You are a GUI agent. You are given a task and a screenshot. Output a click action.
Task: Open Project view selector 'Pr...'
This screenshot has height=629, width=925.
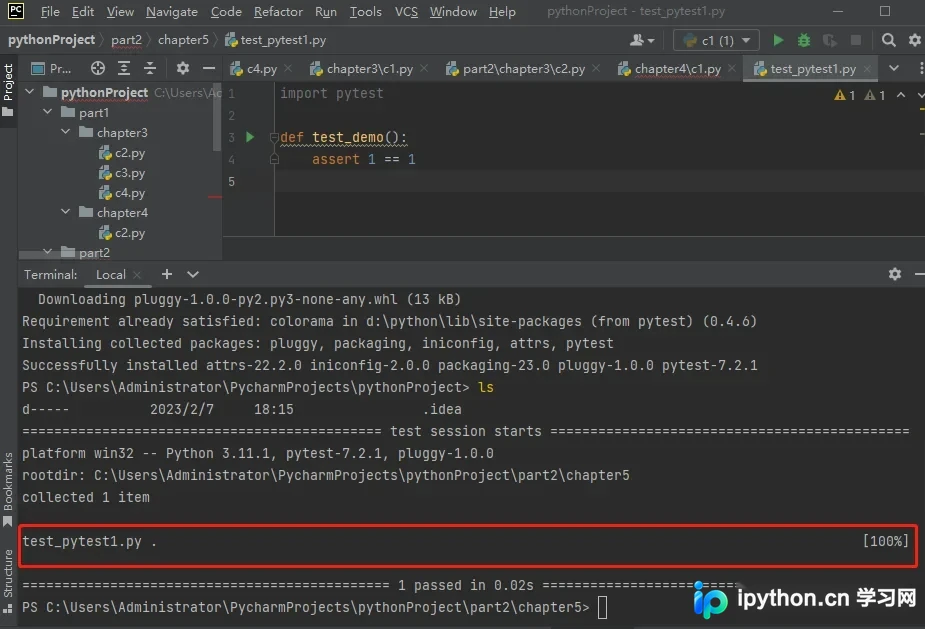[51, 68]
